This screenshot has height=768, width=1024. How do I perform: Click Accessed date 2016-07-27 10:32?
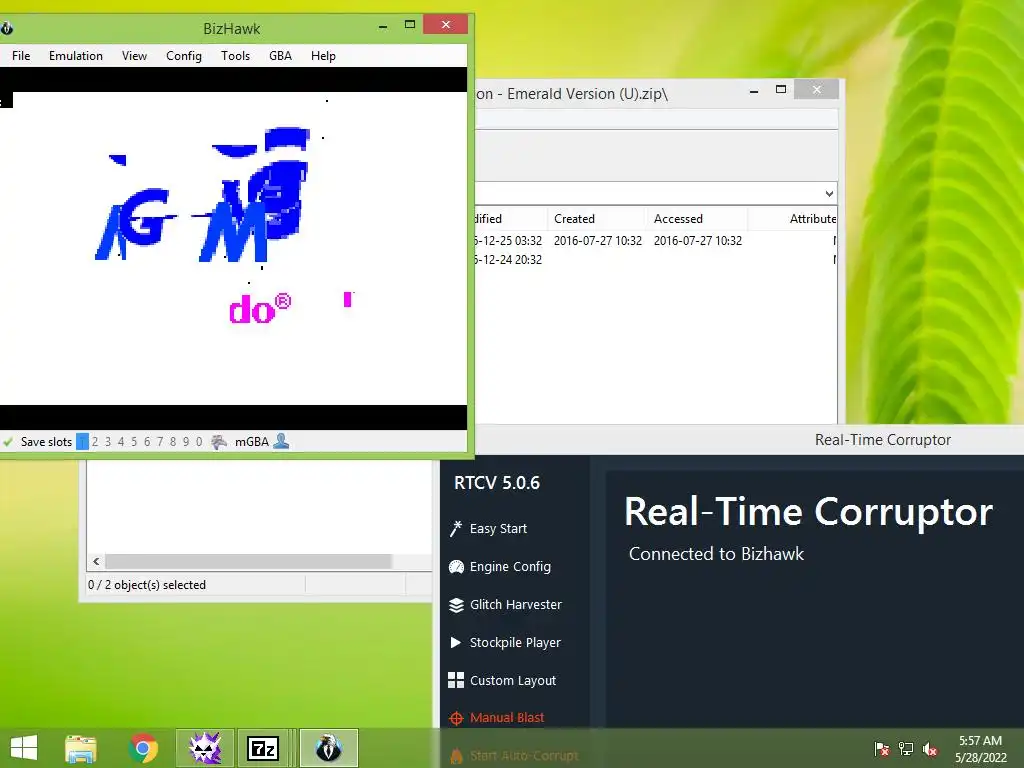[697, 240]
